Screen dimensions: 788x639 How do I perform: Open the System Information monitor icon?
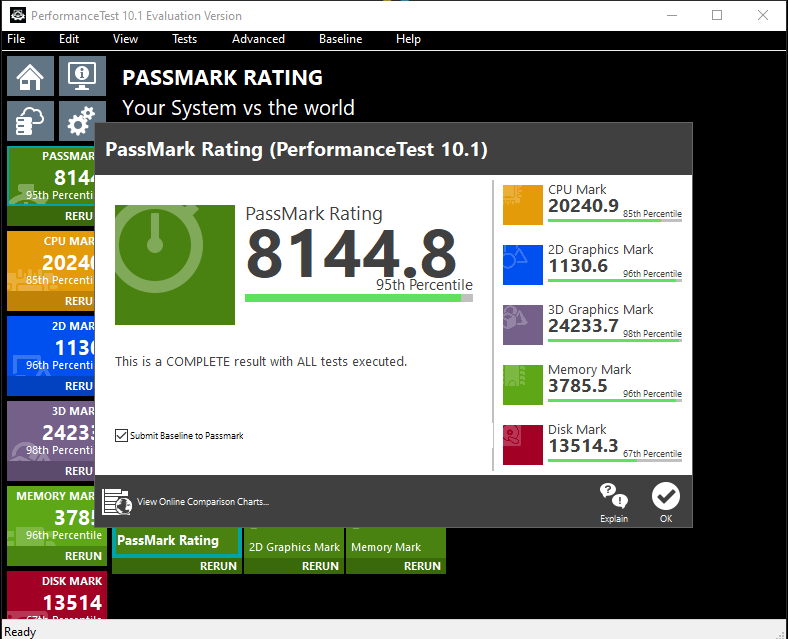click(82, 76)
